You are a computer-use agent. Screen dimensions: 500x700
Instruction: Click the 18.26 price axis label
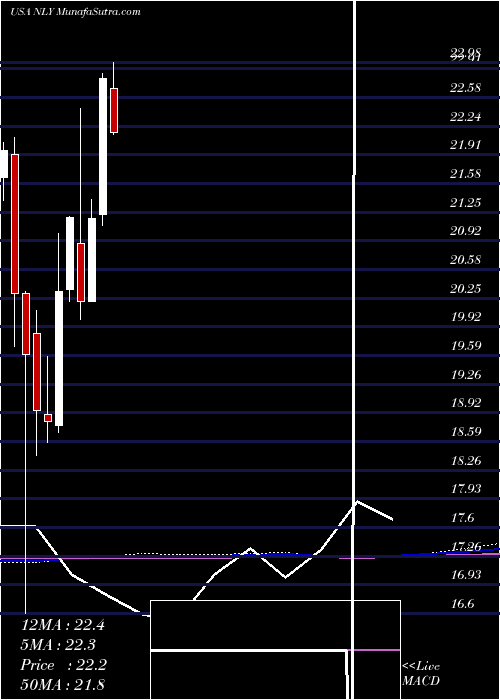click(466, 461)
